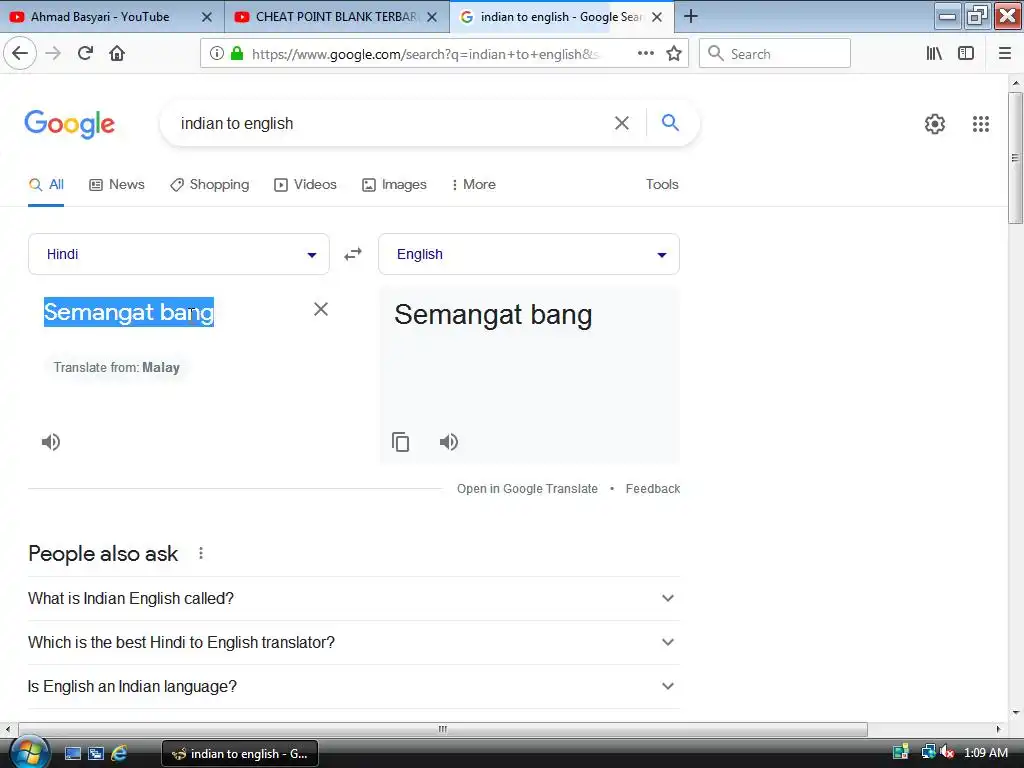The width and height of the screenshot is (1024, 768).
Task: Toggle the sidebars icon
Action: click(966, 54)
